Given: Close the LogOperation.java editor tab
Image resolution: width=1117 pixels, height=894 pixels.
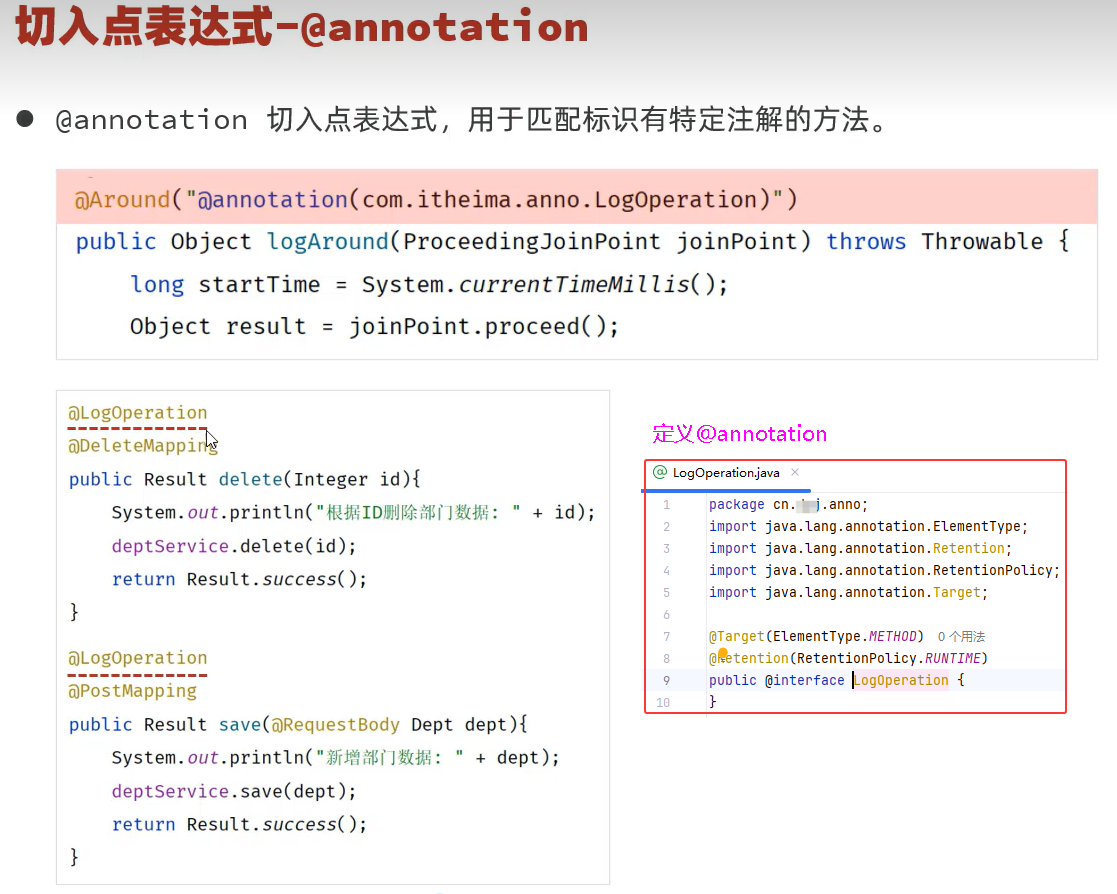Looking at the screenshot, I should 795,472.
